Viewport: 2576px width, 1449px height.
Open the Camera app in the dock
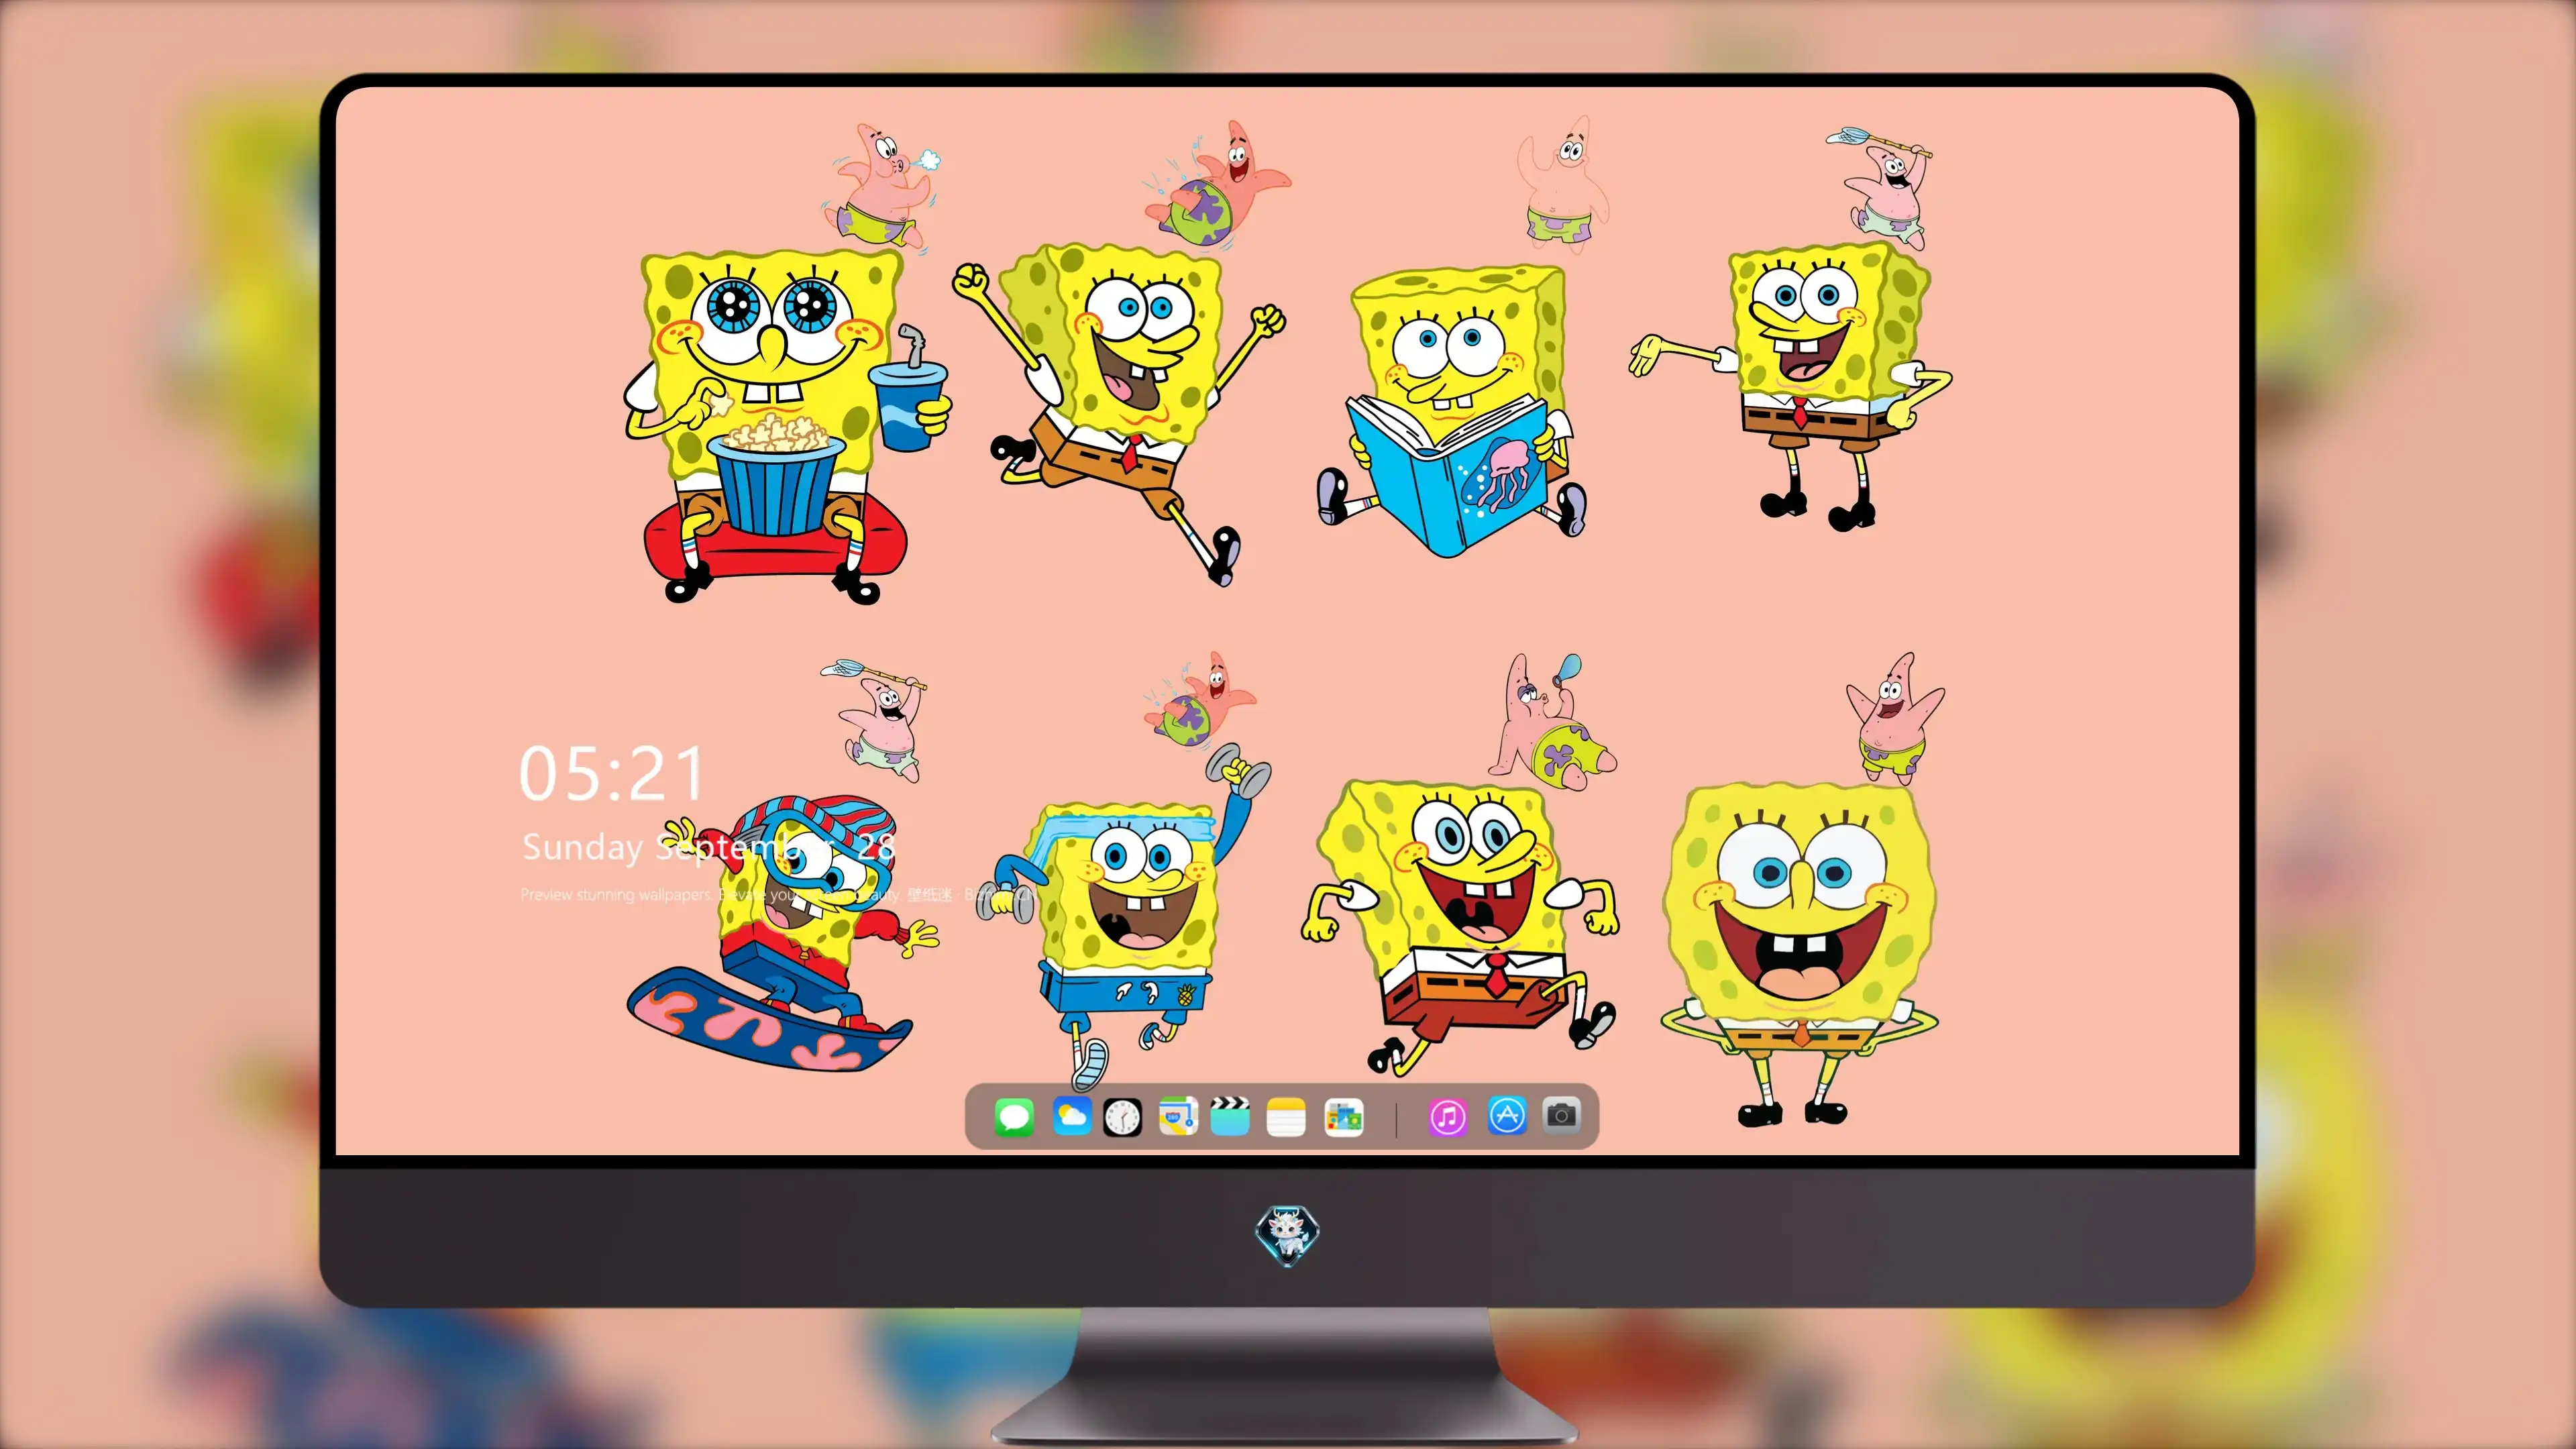point(1561,1114)
